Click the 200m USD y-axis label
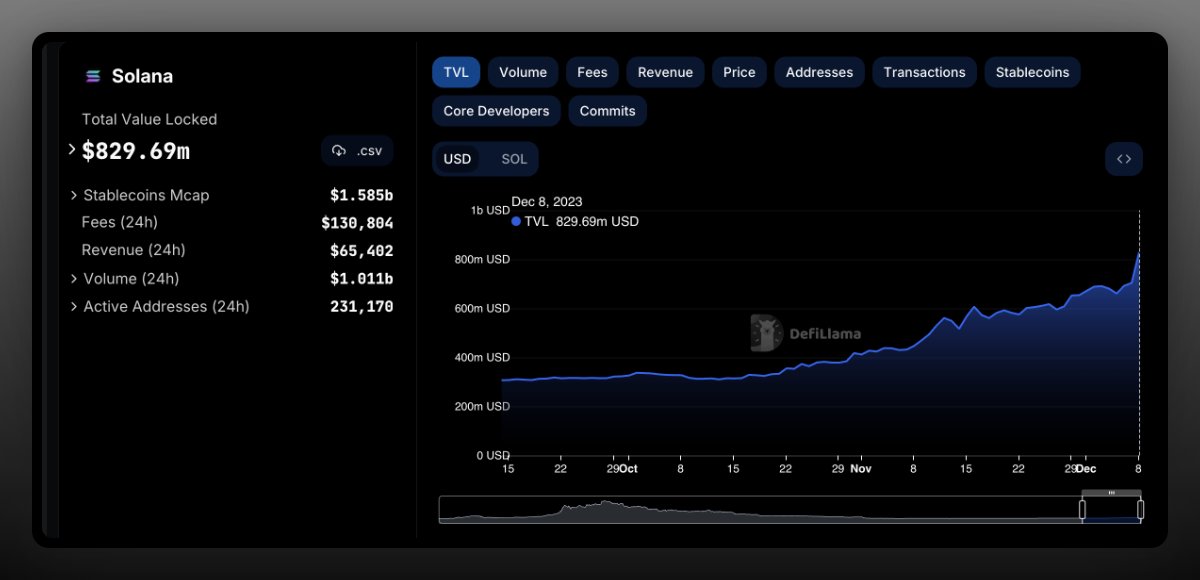This screenshot has width=1200, height=580. [x=483, y=406]
